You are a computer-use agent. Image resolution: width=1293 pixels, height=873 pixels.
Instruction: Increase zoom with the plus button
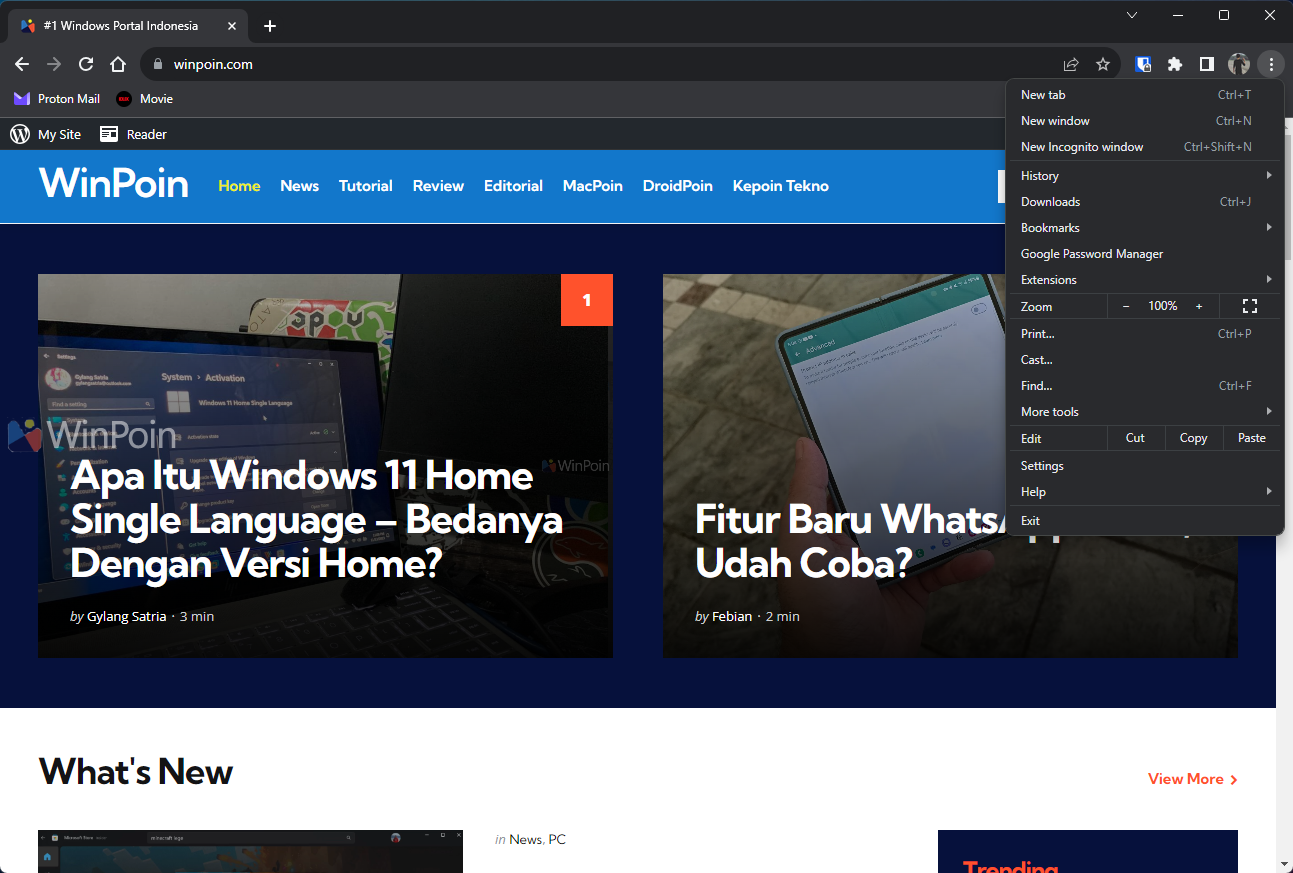[x=1199, y=306]
